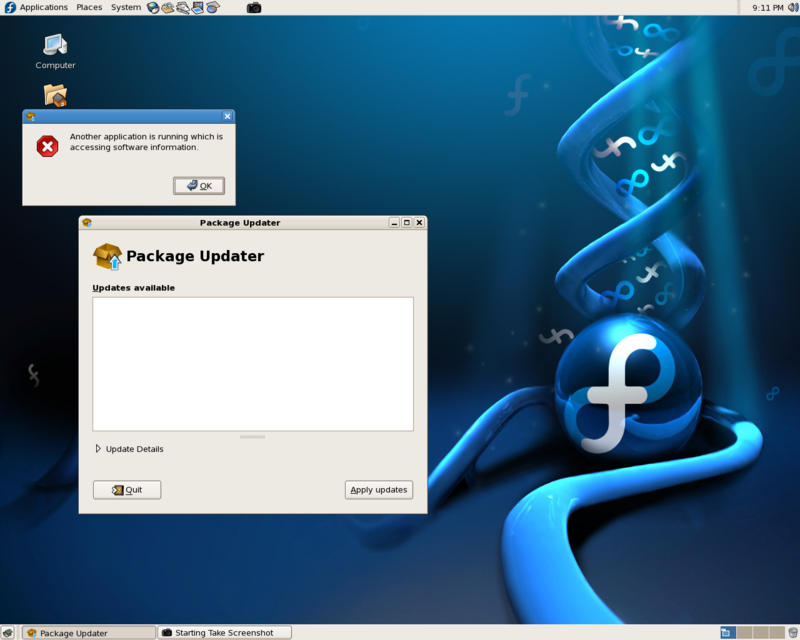This screenshot has height=640, width=800.
Task: Open the Applications menu
Action: (x=43, y=7)
